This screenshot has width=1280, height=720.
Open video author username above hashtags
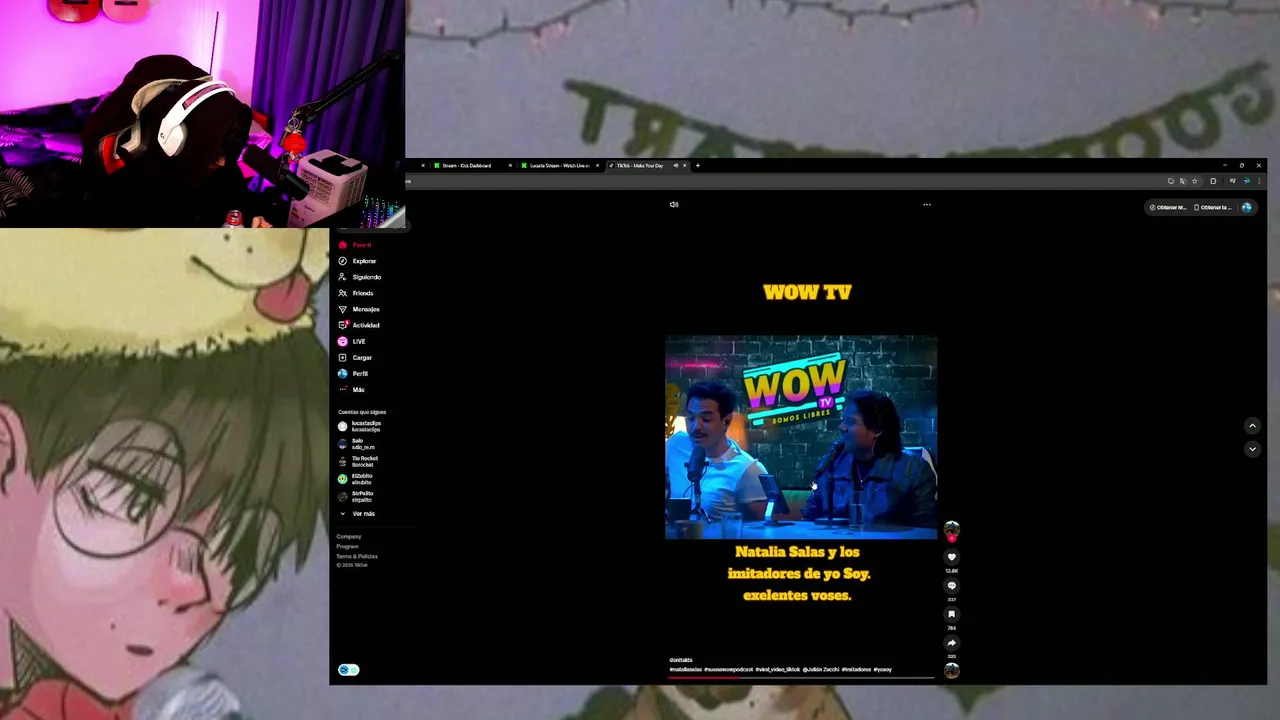pyautogui.click(x=681, y=660)
